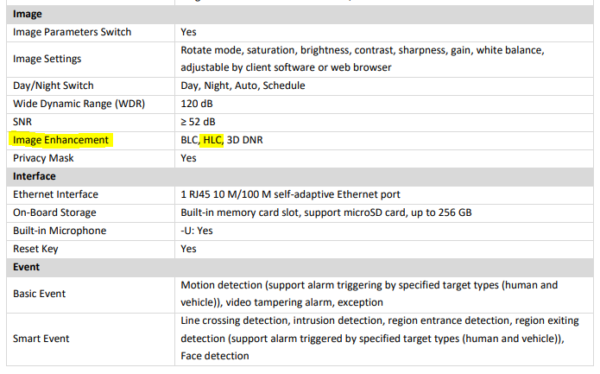Select the Image Parameters Switch row label

tap(72, 32)
